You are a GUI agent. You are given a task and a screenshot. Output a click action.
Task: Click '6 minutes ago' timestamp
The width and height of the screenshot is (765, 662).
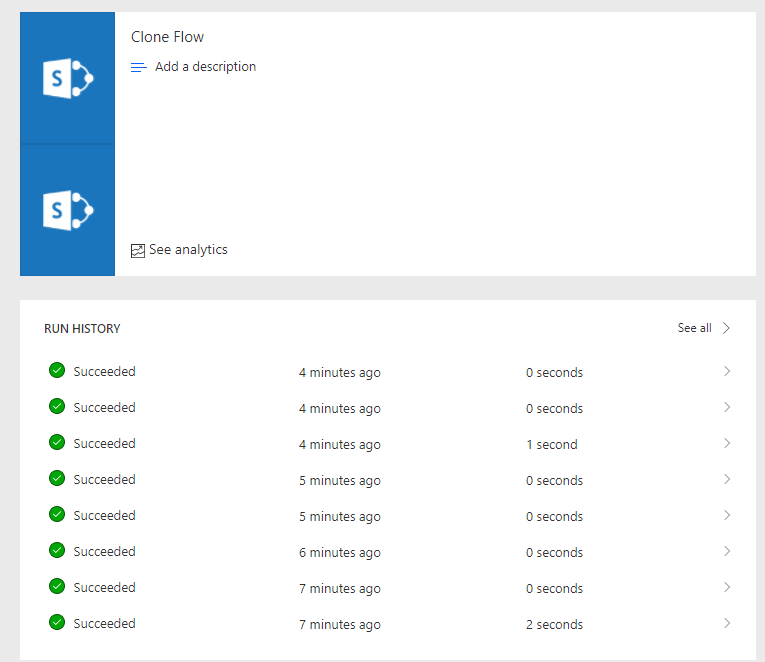[340, 553]
